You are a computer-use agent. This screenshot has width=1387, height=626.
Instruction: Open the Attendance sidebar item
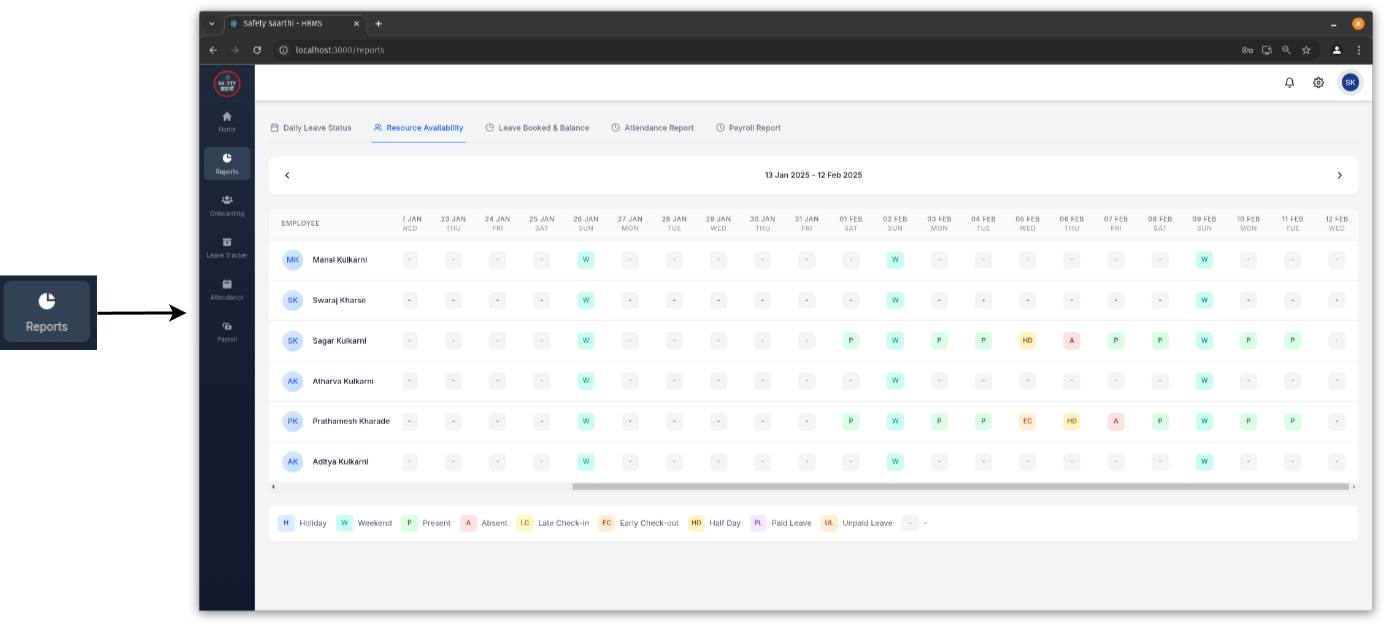pyautogui.click(x=227, y=289)
